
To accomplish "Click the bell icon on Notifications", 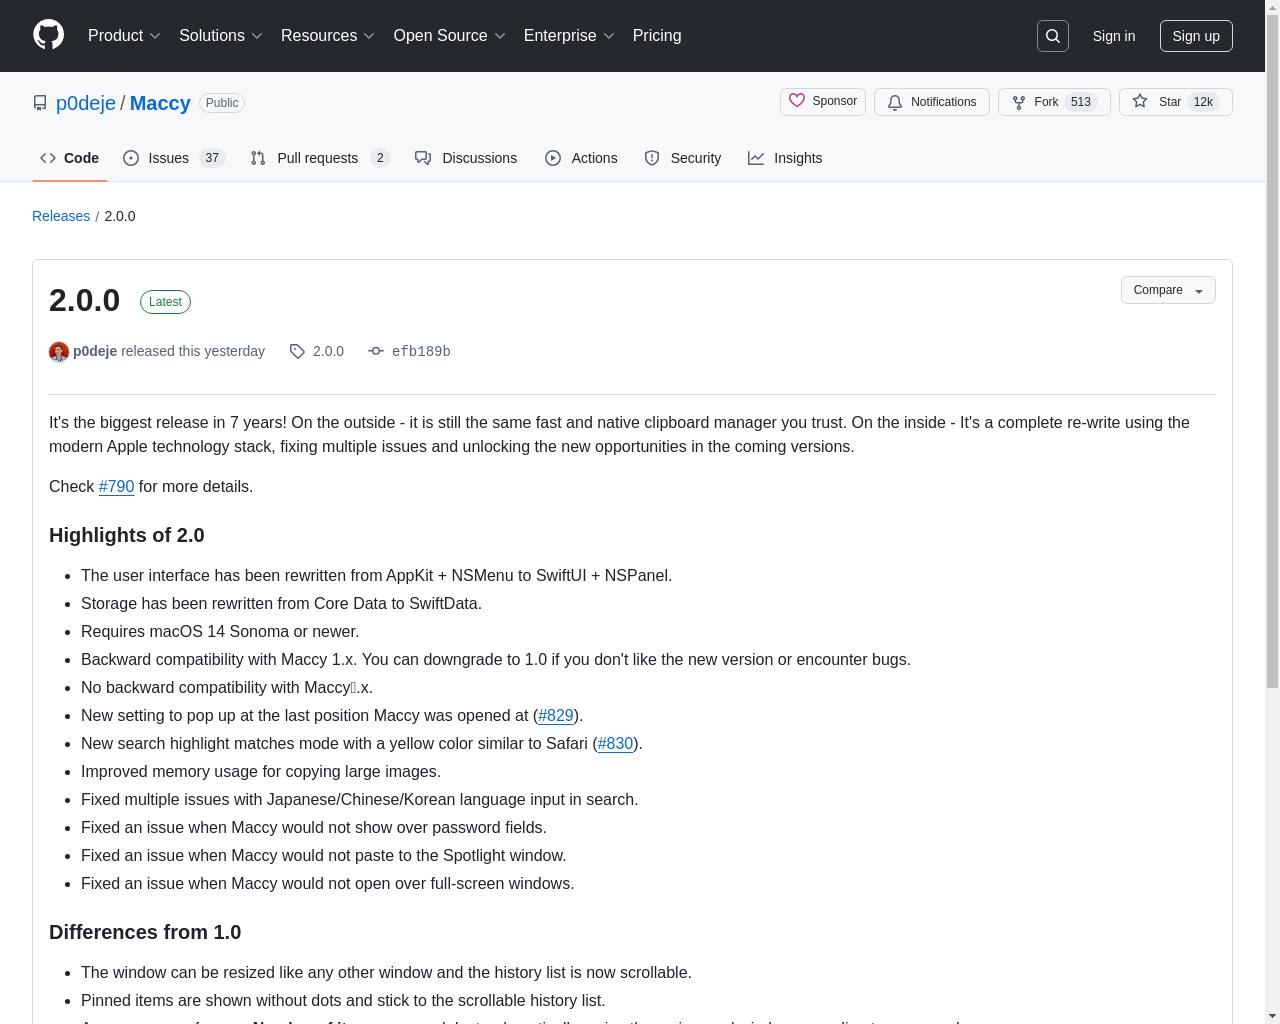I will [x=895, y=102].
